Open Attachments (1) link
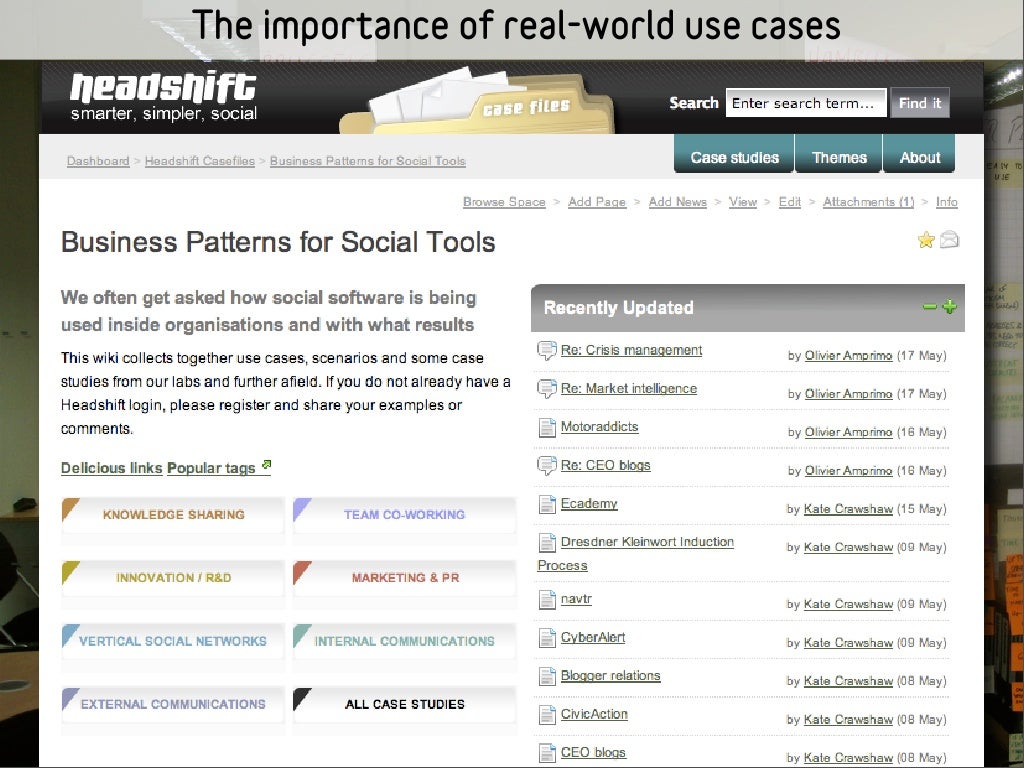Viewport: 1024px width, 768px height. pyautogui.click(x=869, y=202)
